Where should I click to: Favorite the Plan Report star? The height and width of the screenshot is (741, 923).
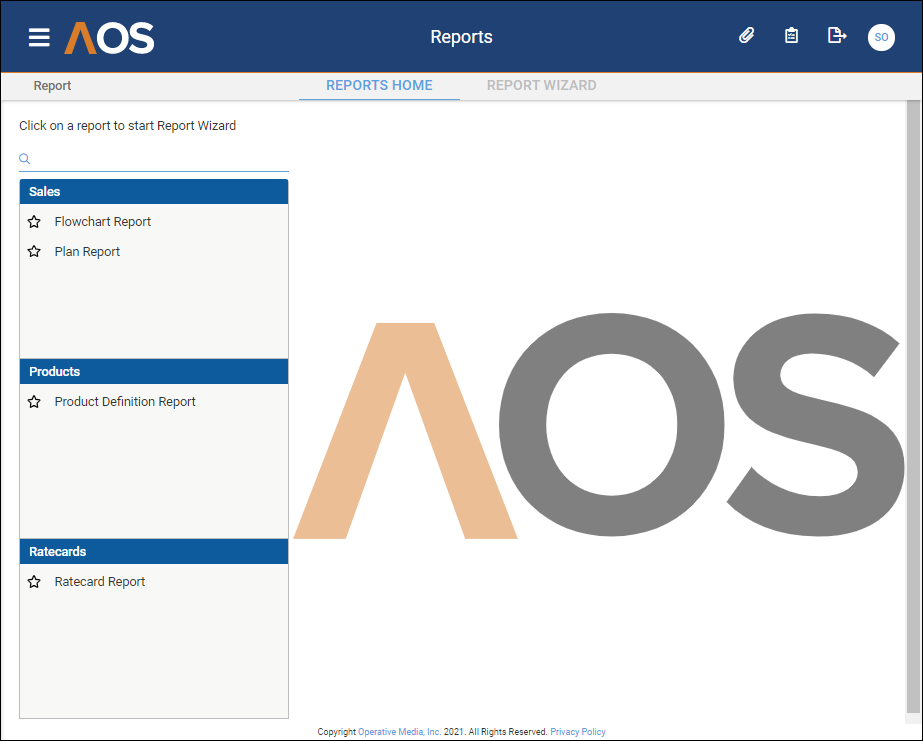pyautogui.click(x=34, y=251)
